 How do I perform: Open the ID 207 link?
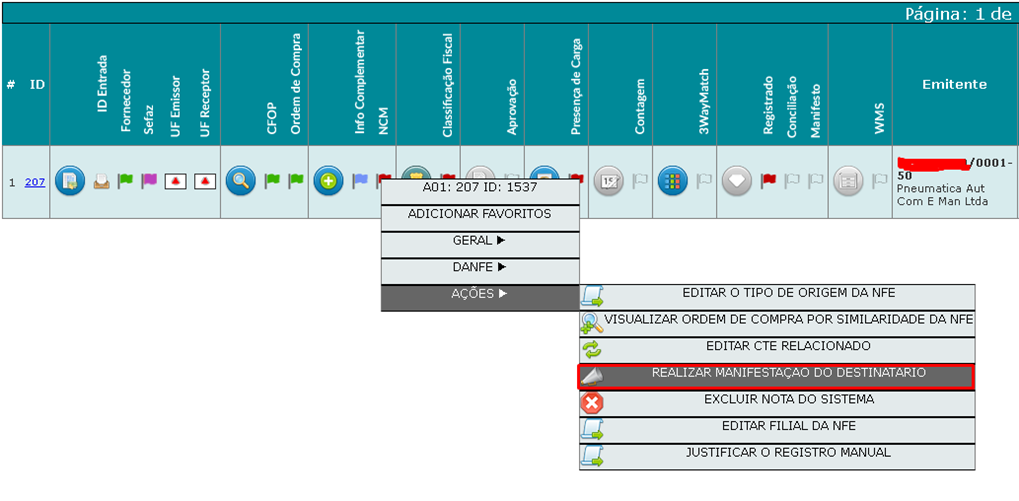tap(35, 182)
